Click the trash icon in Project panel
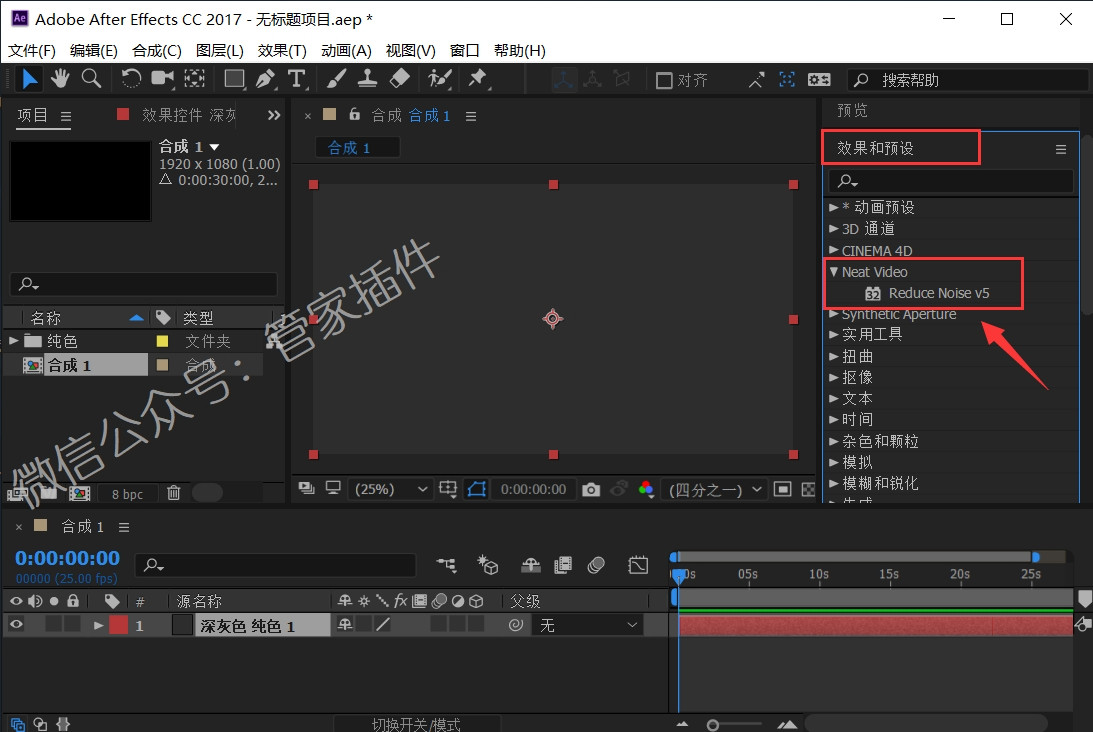Screen dimensions: 1093x732 pos(174,493)
